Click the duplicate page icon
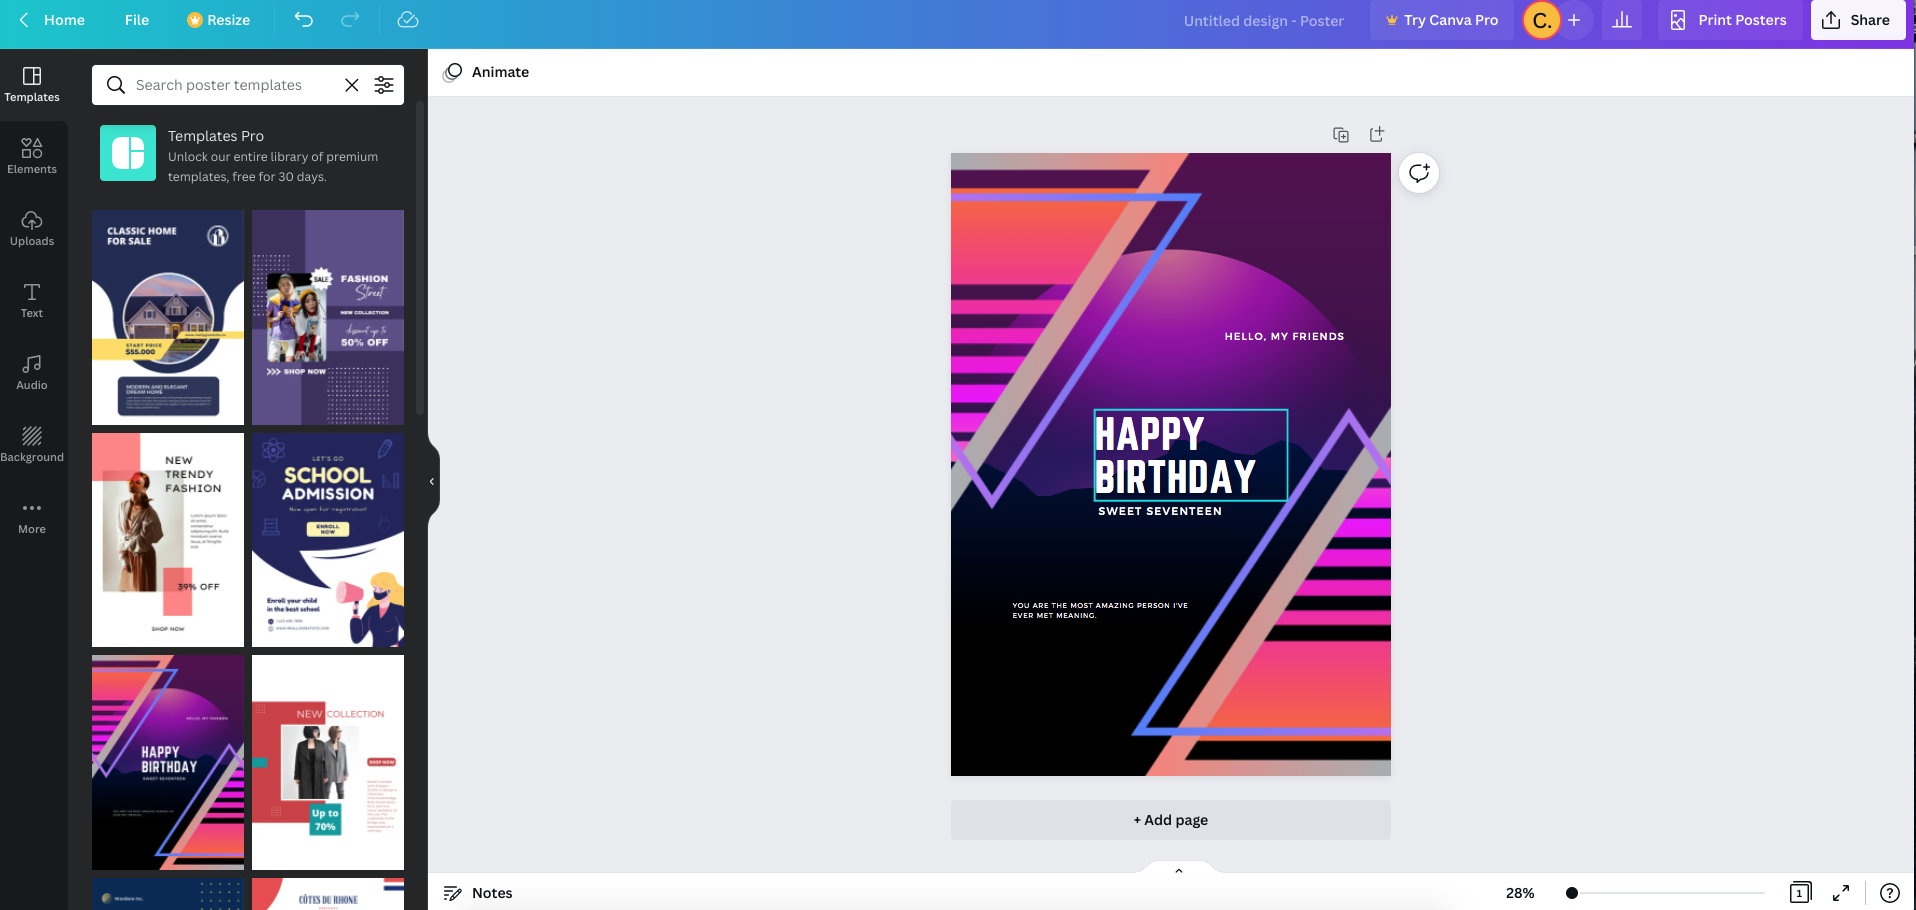 [1341, 135]
